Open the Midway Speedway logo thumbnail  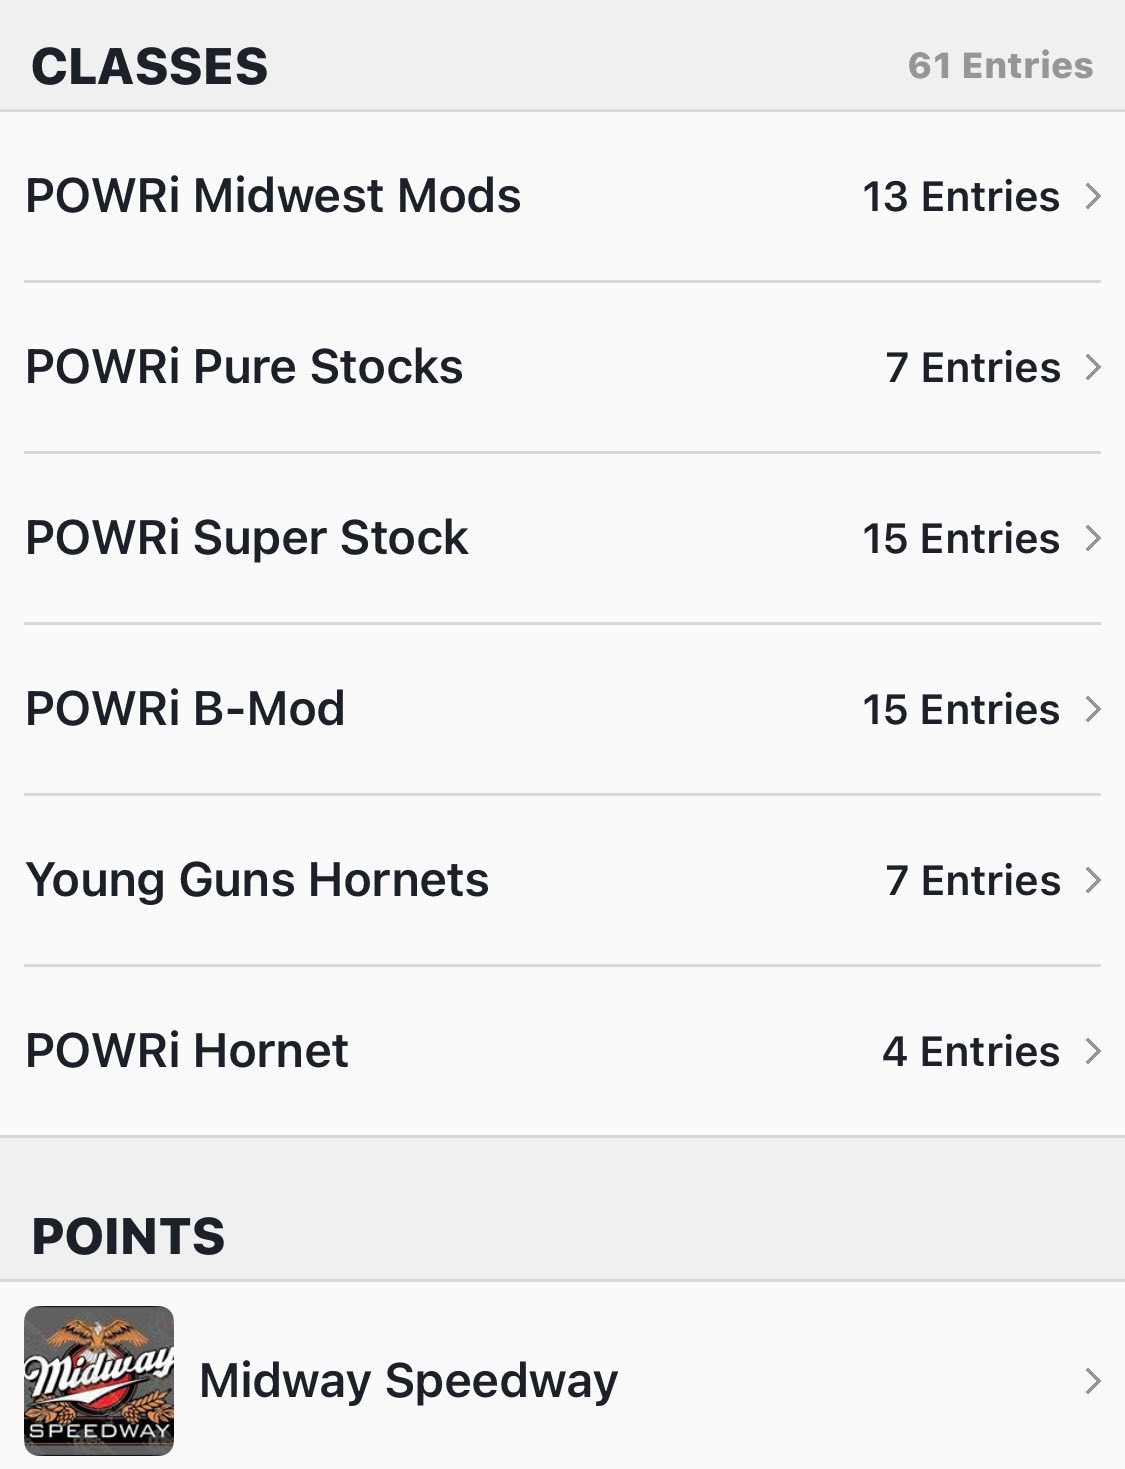point(99,1380)
